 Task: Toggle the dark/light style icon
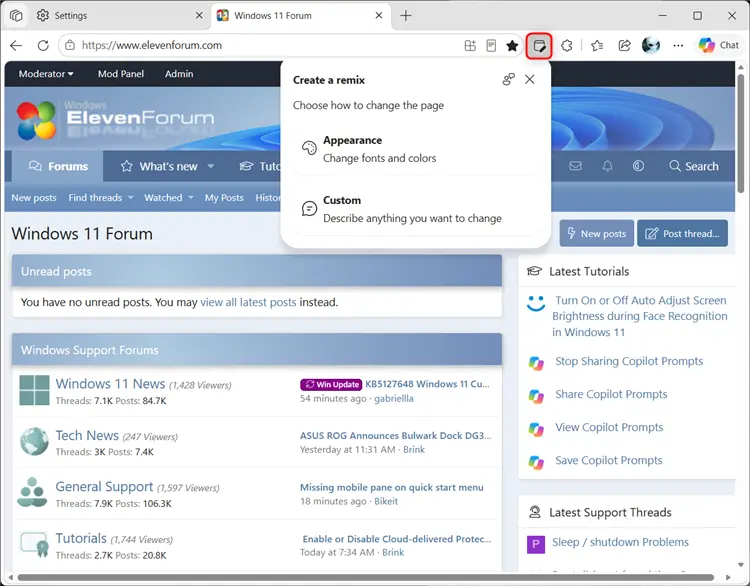(x=638, y=166)
